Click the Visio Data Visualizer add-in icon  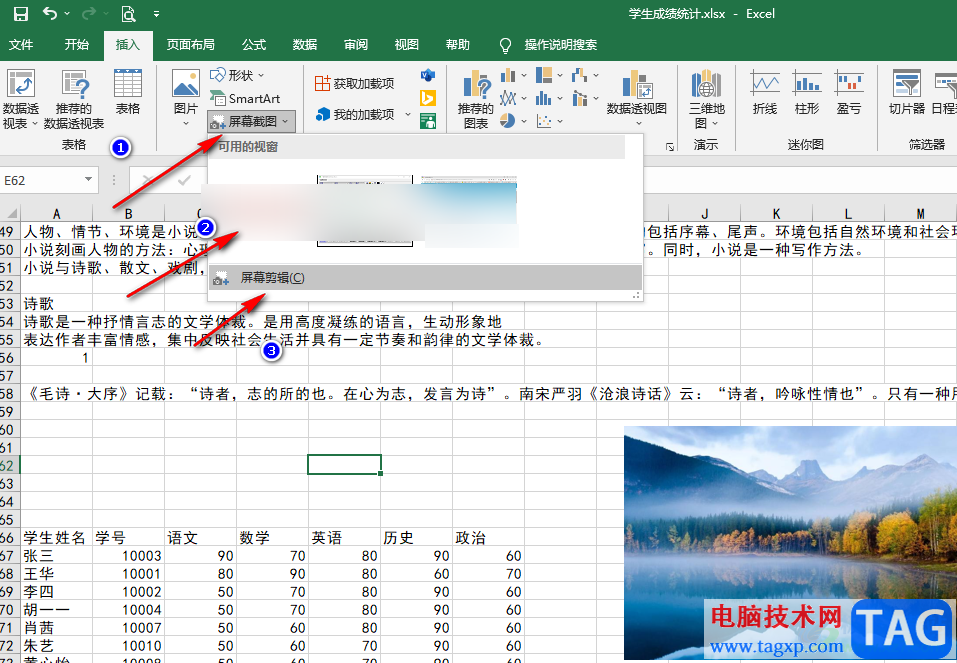428,75
